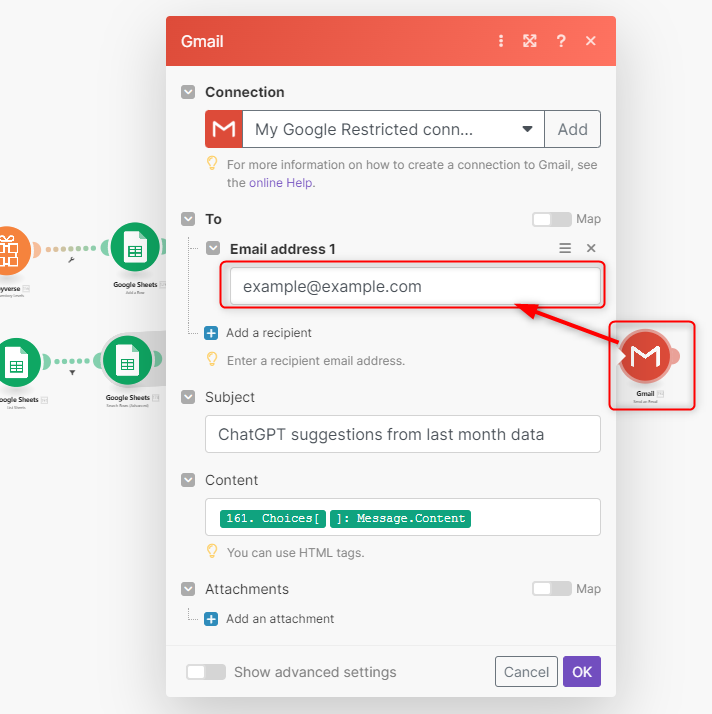Click the red Gmail logo beside the connection
Image resolution: width=712 pixels, height=714 pixels.
(224, 129)
